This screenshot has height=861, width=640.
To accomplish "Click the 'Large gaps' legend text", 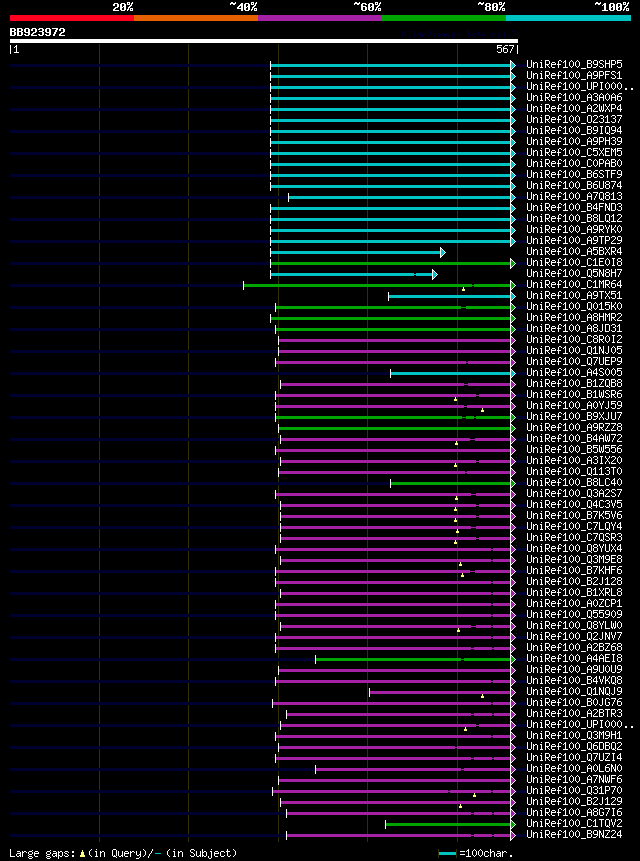I will point(44,853).
